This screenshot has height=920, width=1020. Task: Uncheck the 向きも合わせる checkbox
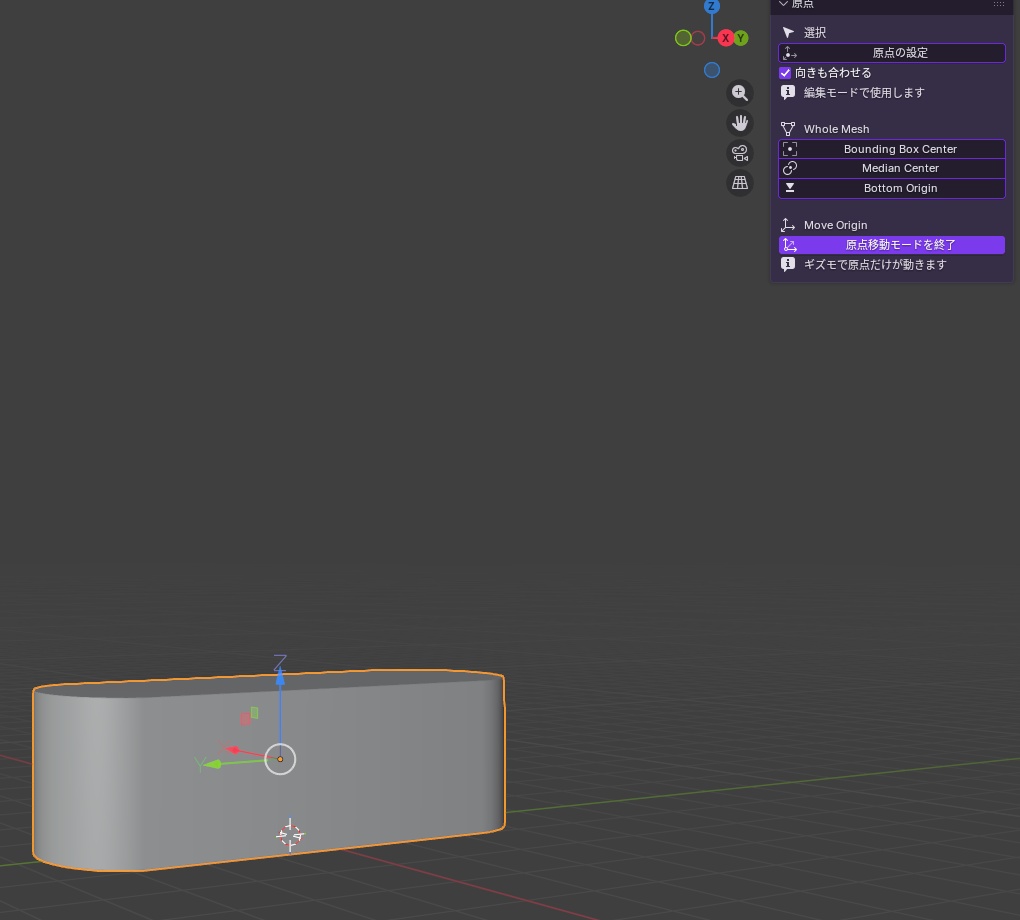click(x=785, y=73)
